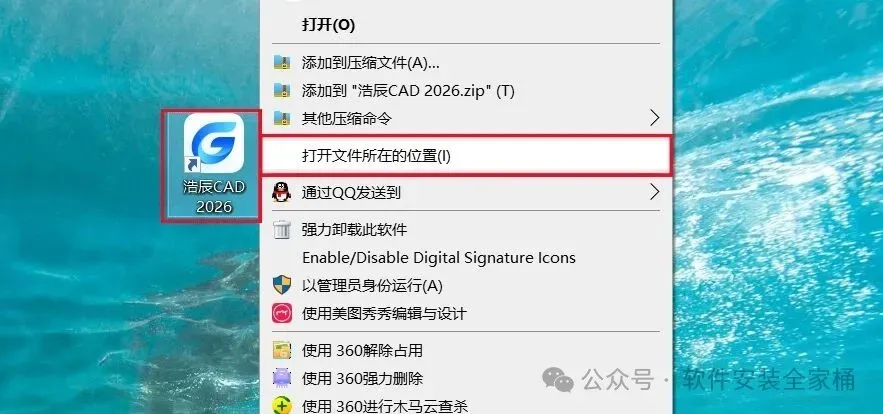Click the zip icon beside 添加到 "浩辰CAD 2026.zip"
The height and width of the screenshot is (414, 883).
282,90
